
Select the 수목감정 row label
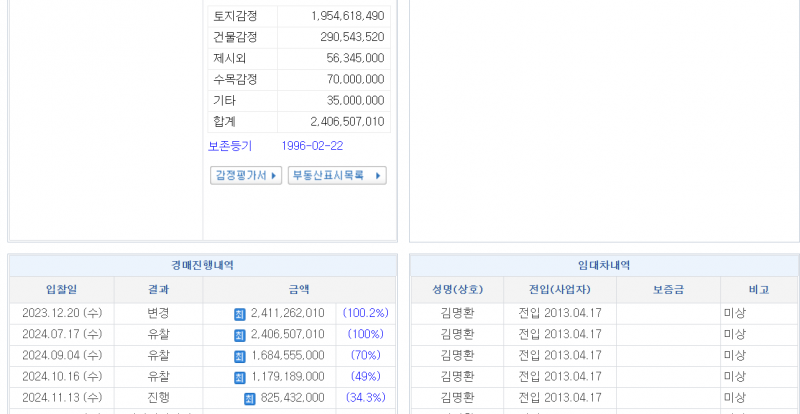(235, 79)
